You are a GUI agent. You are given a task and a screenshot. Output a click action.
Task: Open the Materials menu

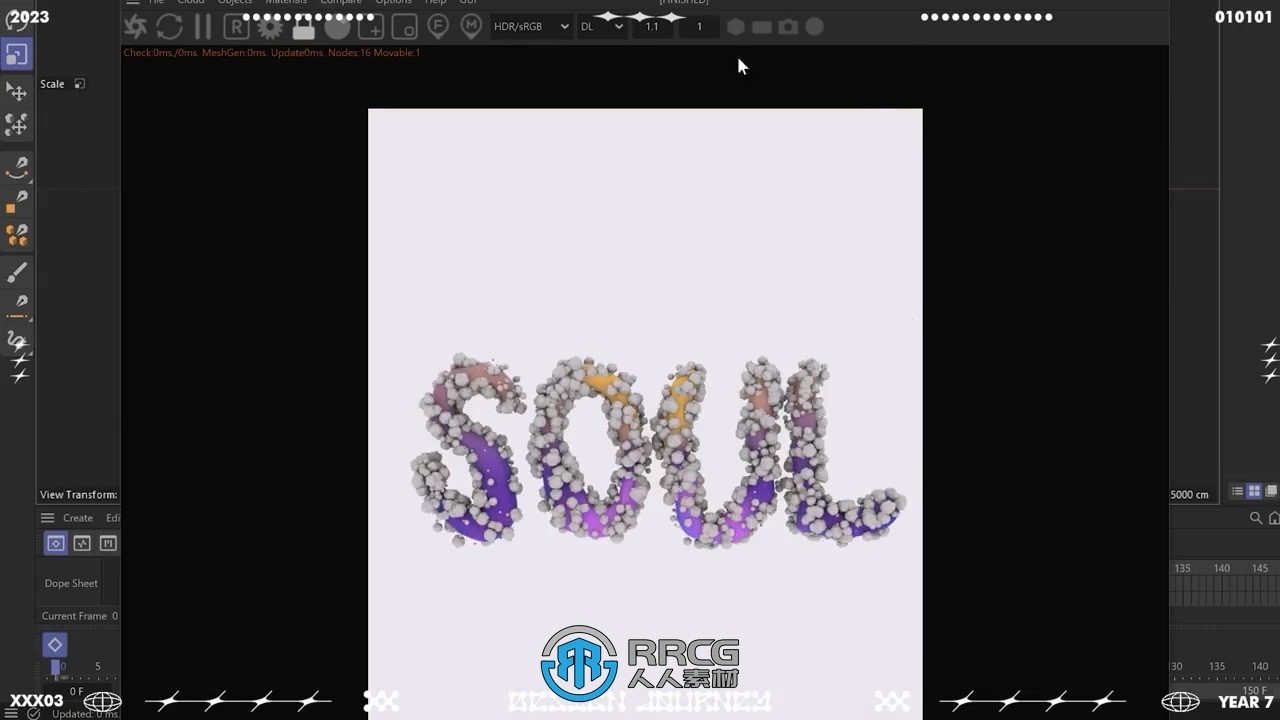tap(286, 3)
